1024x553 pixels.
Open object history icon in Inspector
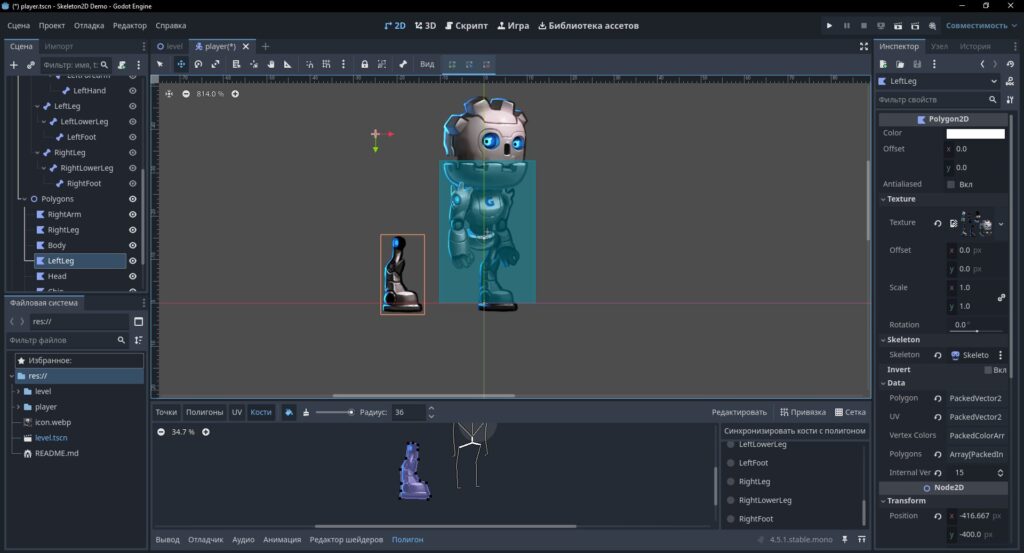tap(1010, 64)
